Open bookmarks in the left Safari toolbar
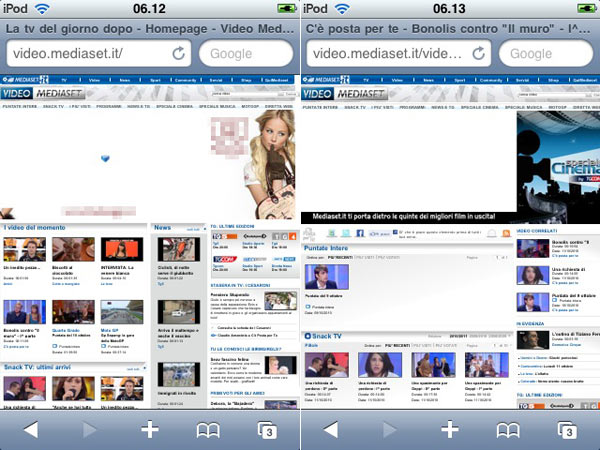Screen dimensions: 600x450 (x=208, y=429)
